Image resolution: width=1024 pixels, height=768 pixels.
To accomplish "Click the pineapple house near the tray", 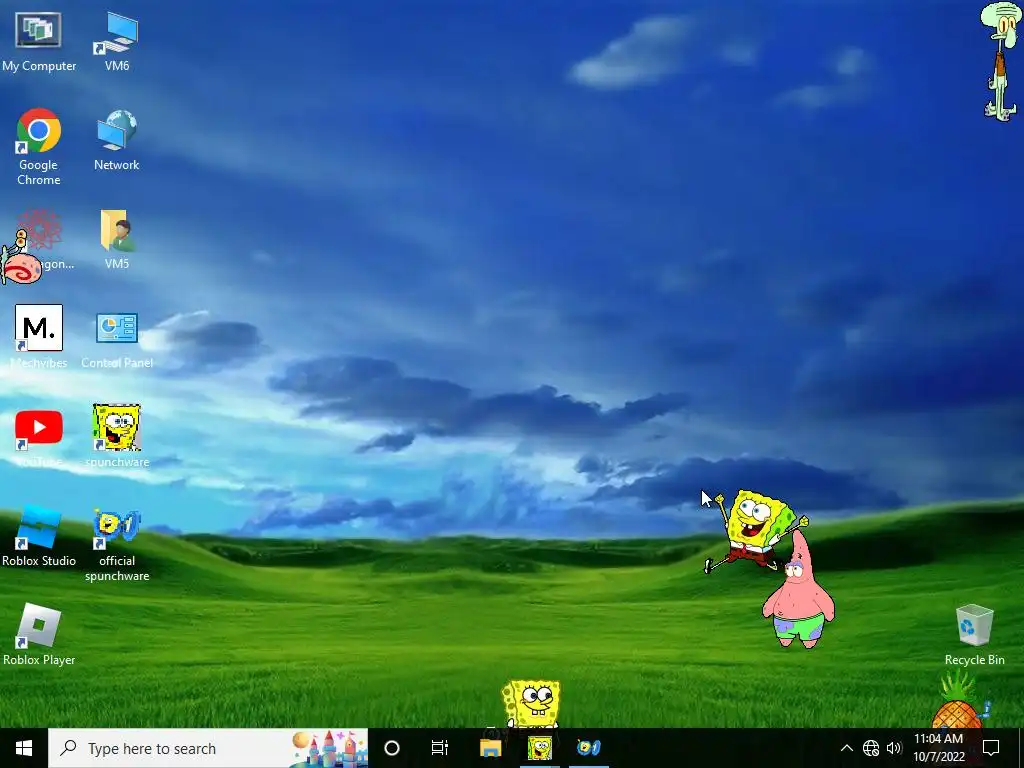I will (x=958, y=701).
